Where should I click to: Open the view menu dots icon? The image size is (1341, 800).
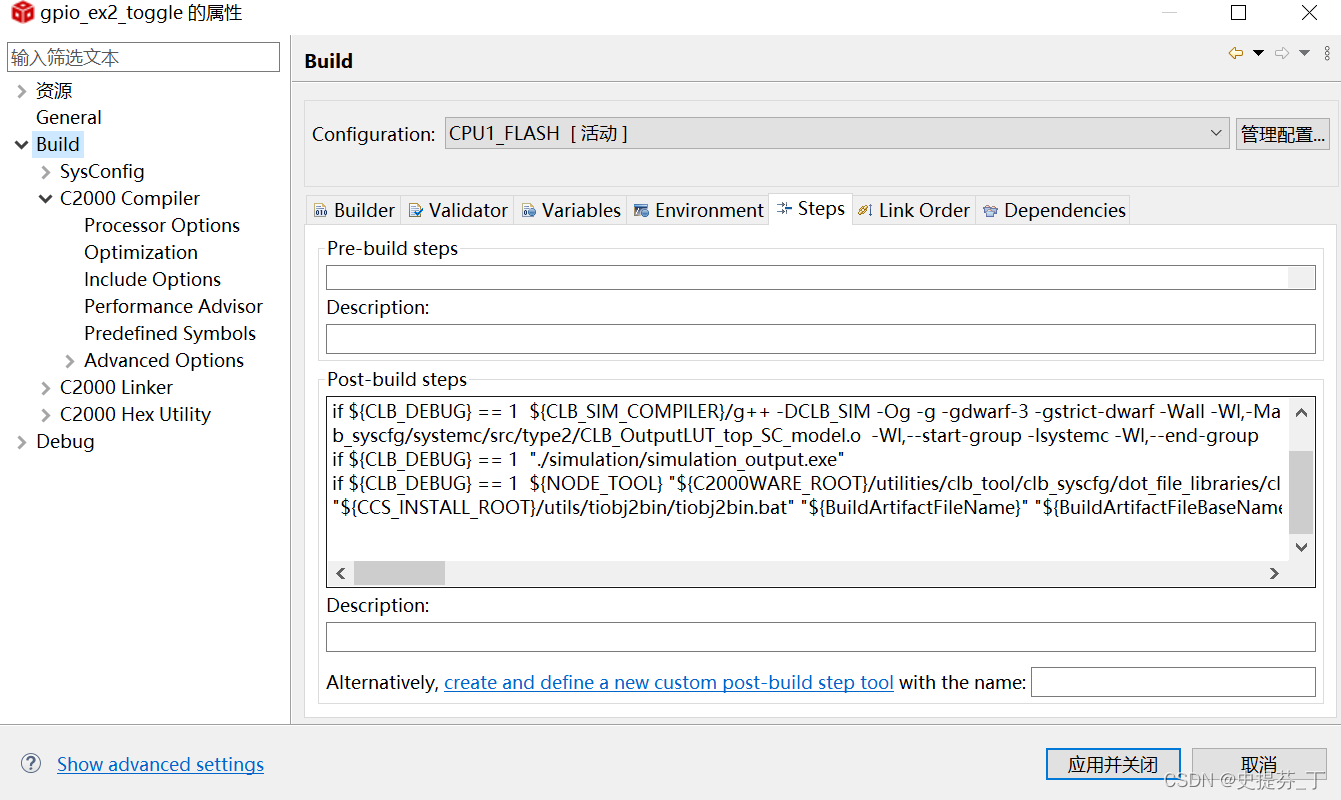pos(1327,53)
